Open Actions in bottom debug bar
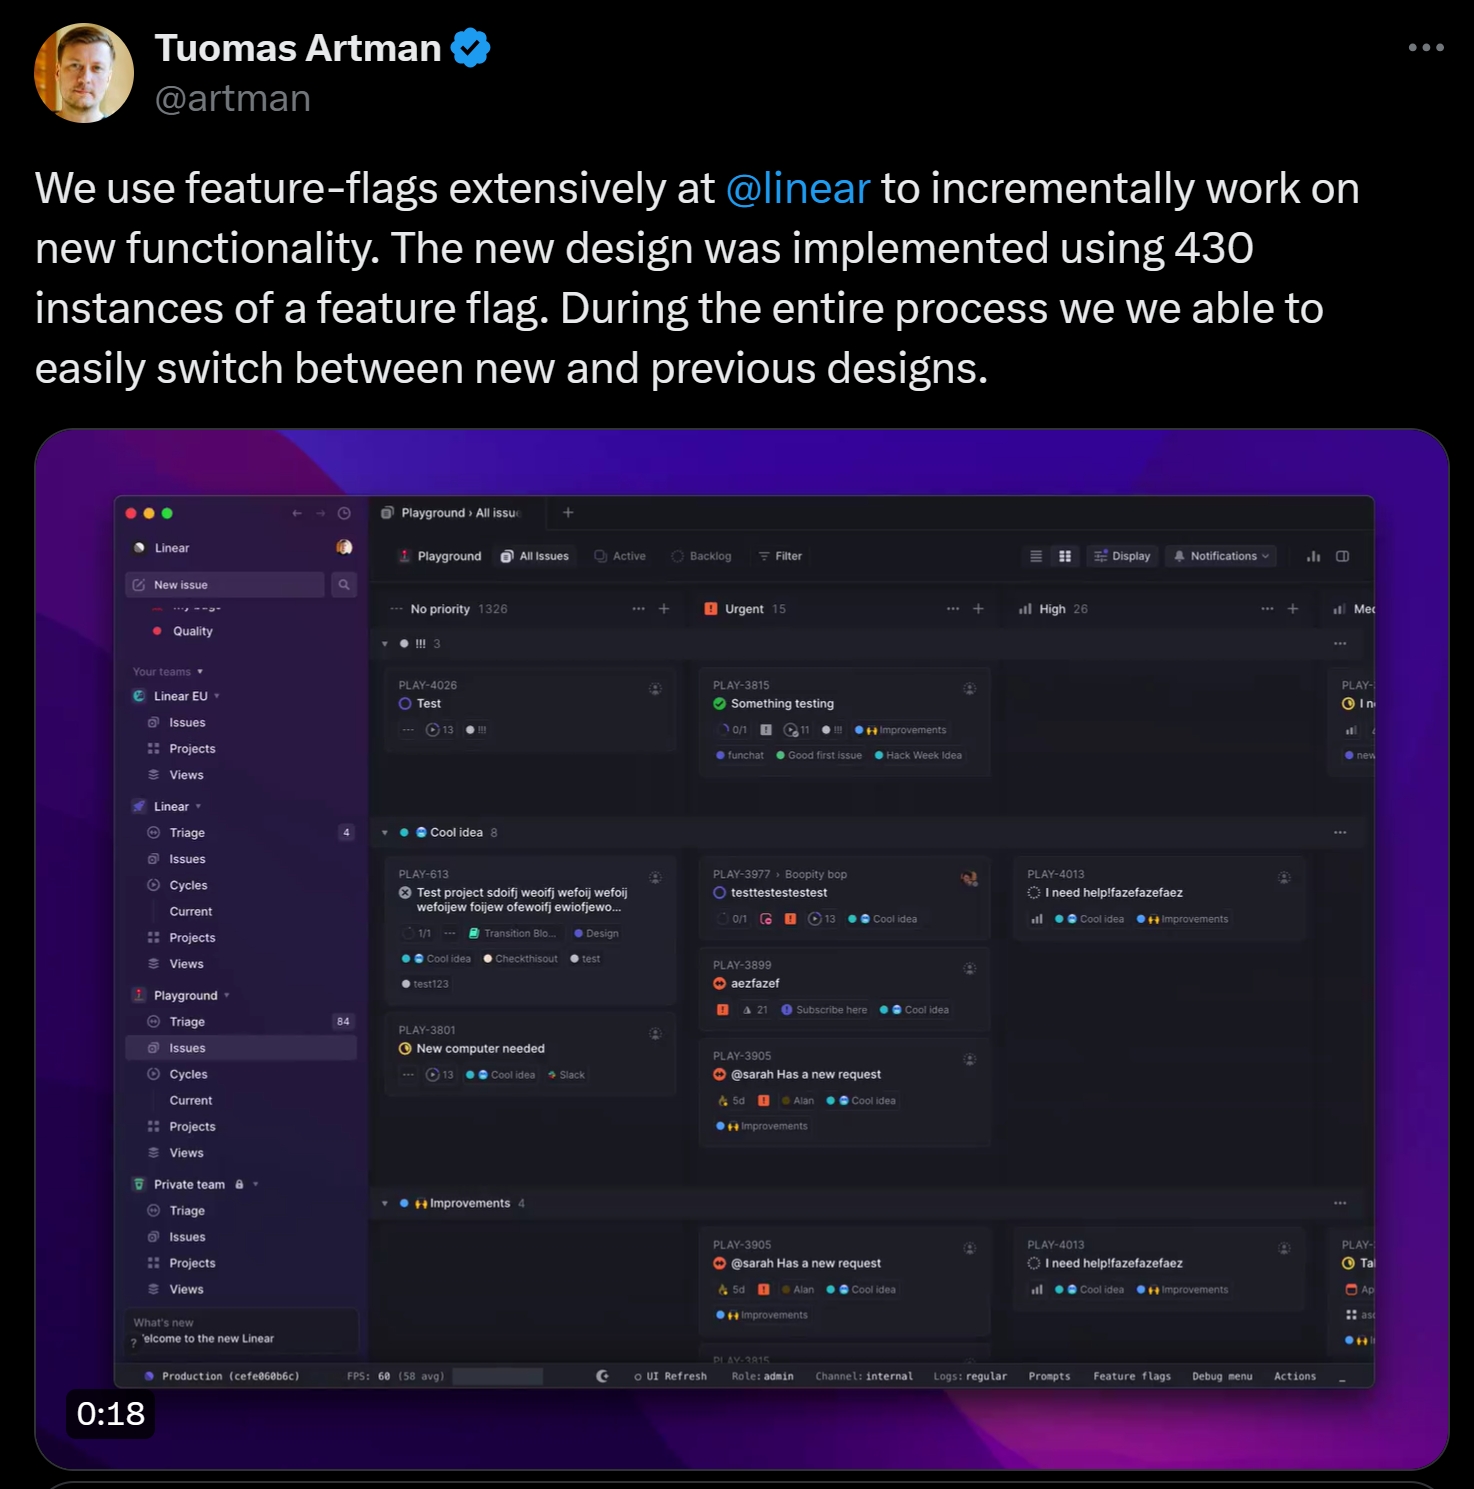 pyautogui.click(x=1295, y=1377)
